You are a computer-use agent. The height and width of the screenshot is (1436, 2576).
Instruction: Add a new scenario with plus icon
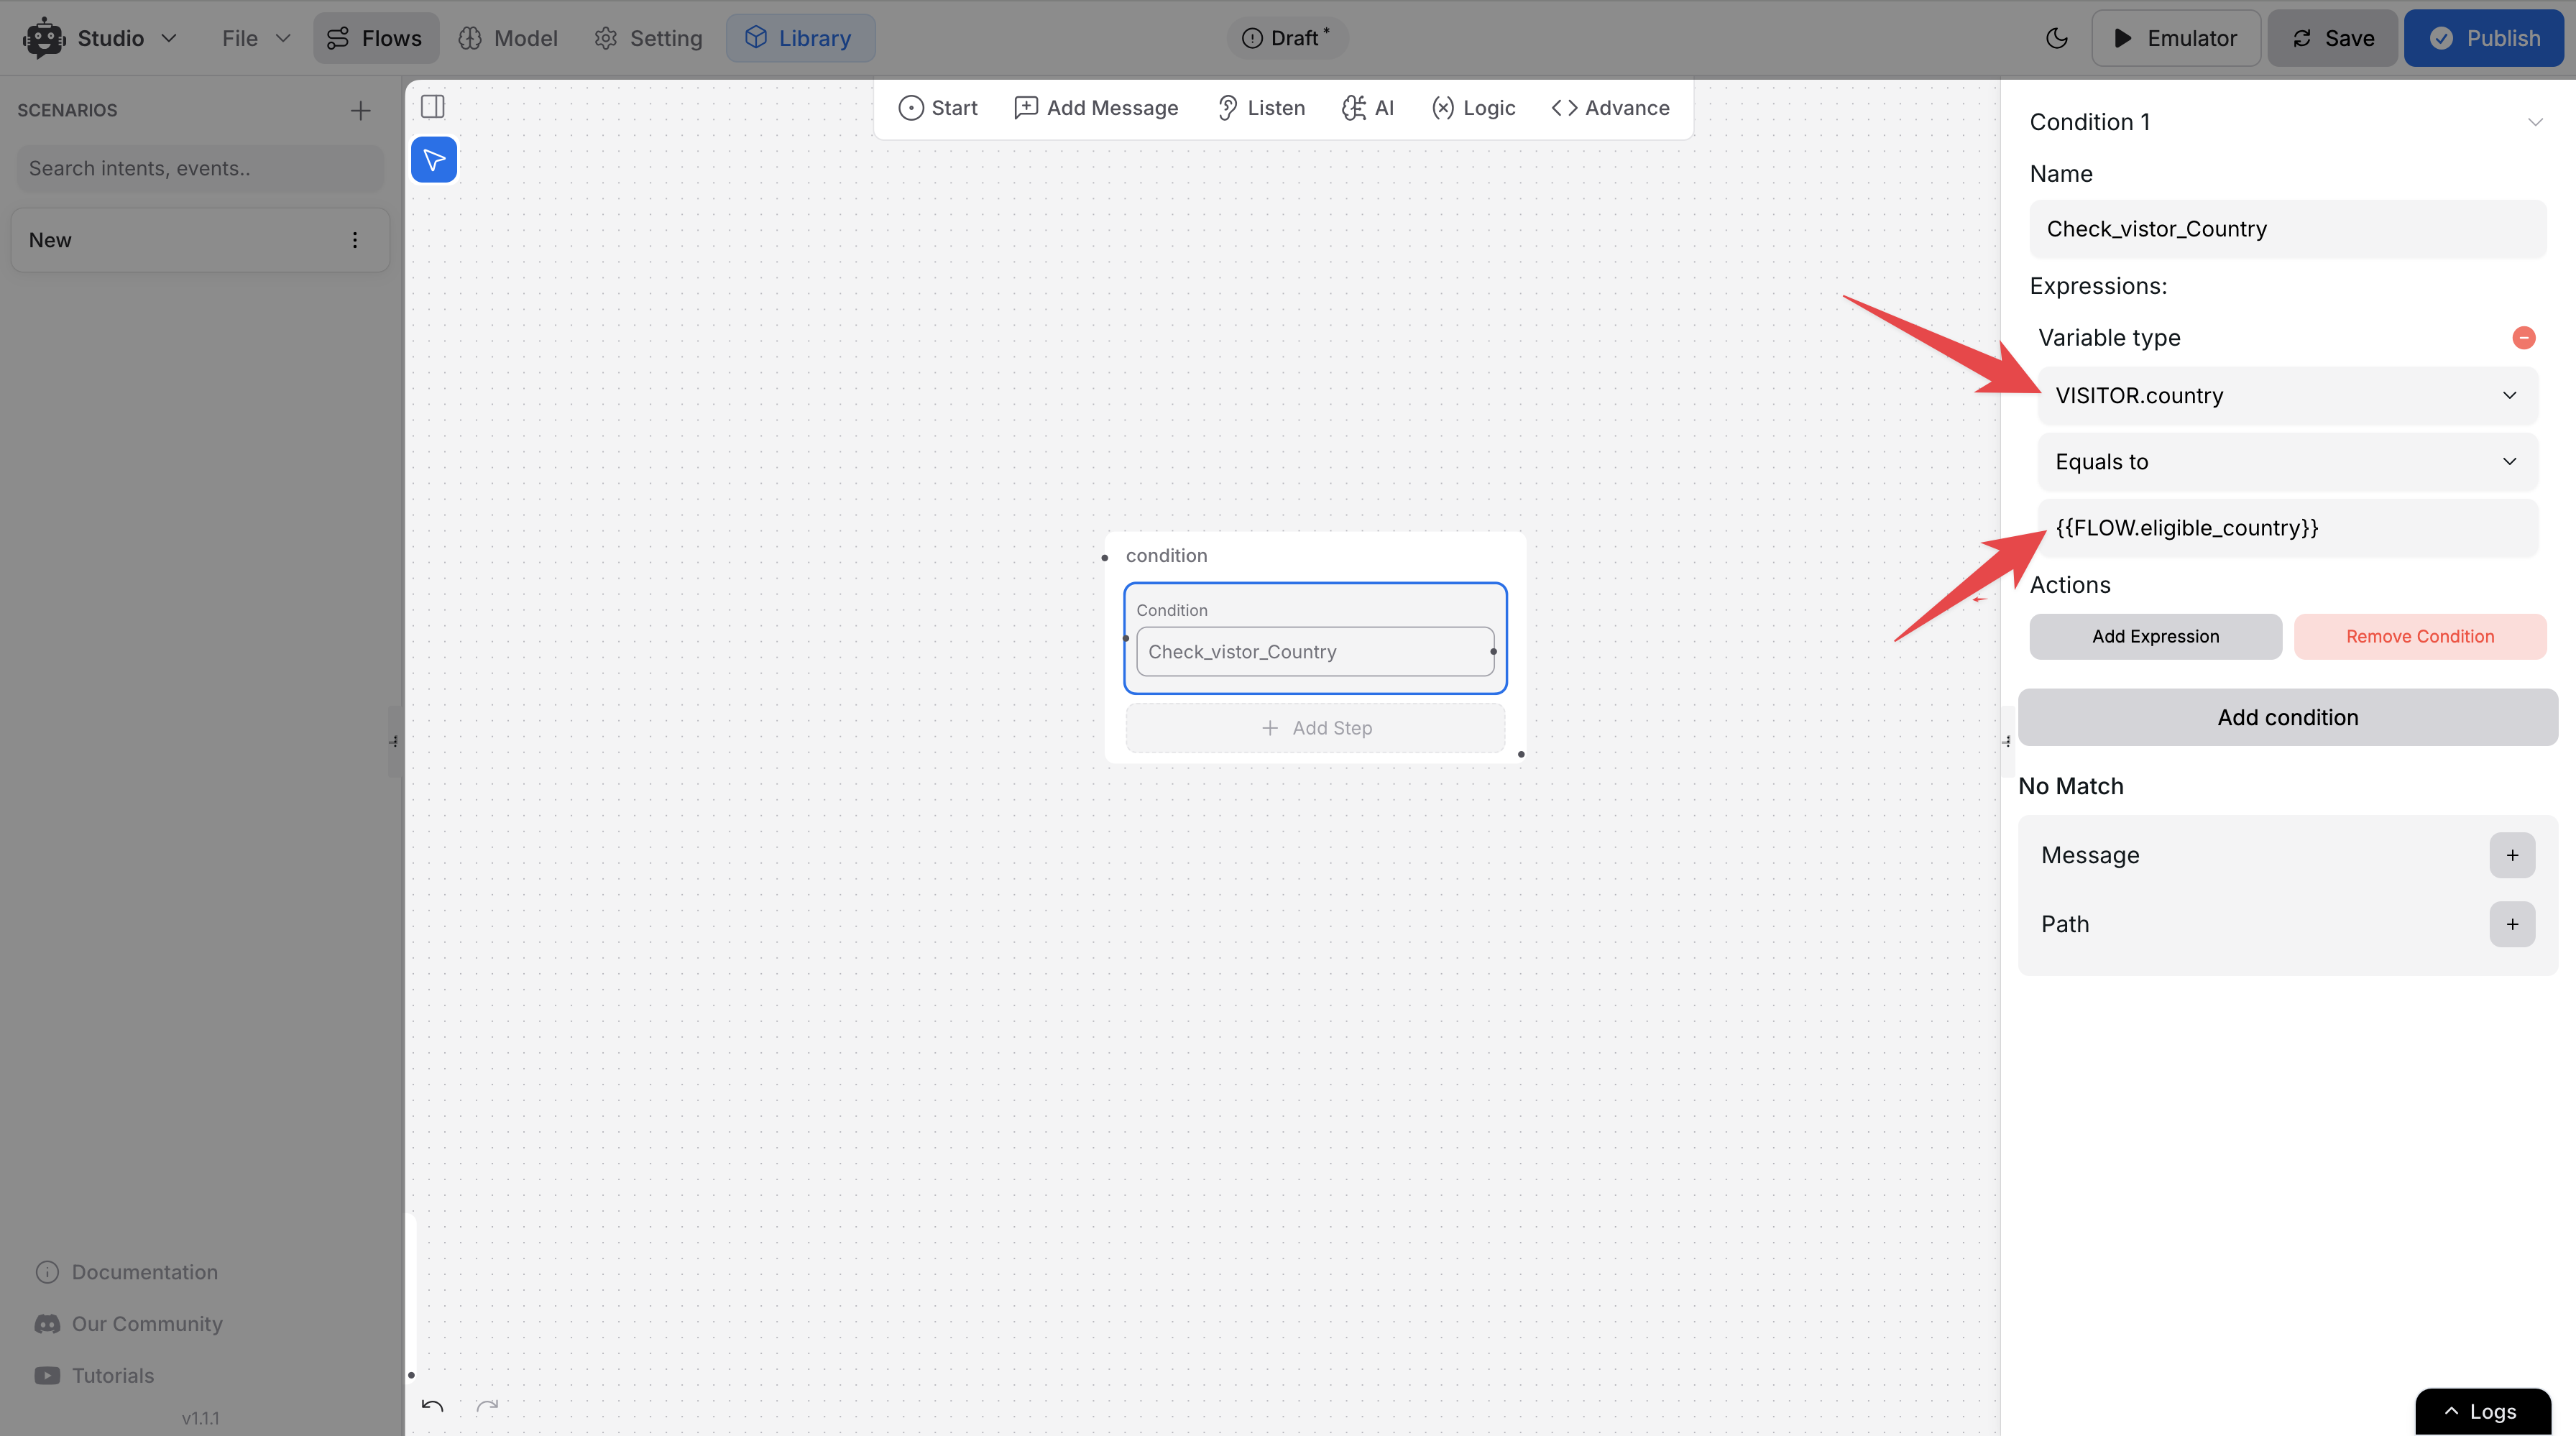click(361, 110)
